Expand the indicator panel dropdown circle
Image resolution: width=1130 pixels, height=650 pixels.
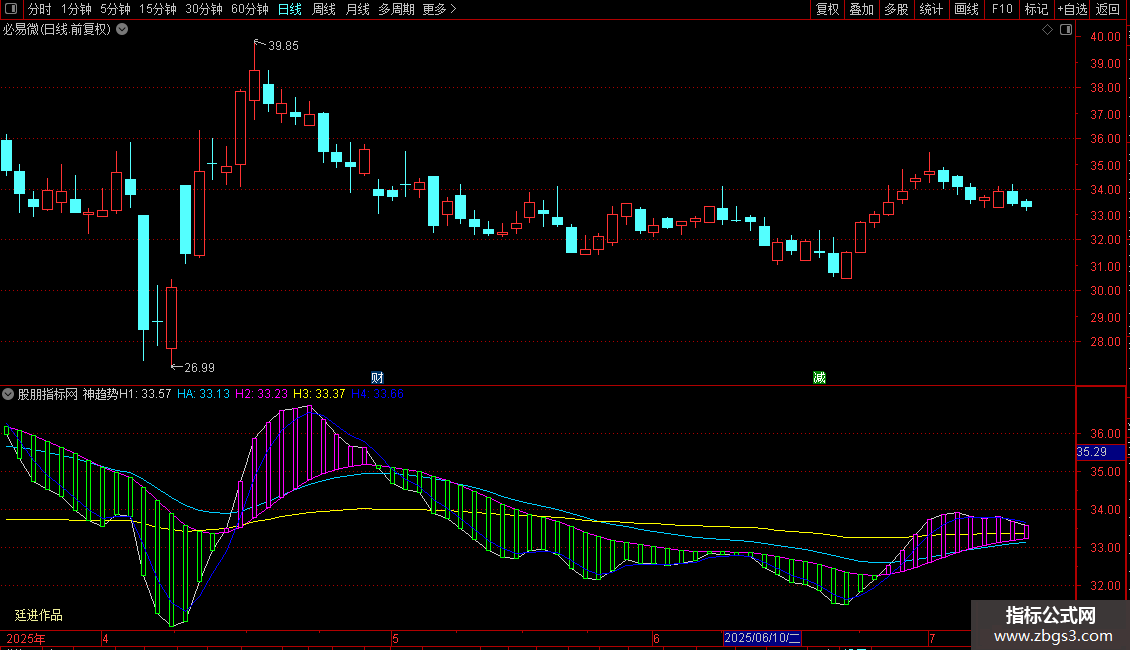coord(8,394)
